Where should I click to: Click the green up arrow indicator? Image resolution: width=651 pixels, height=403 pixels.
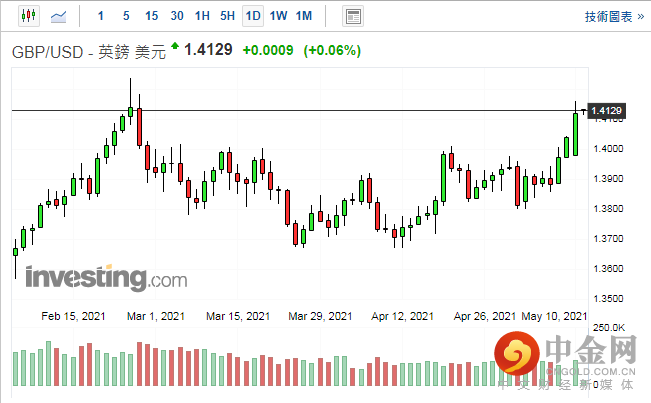[x=175, y=46]
